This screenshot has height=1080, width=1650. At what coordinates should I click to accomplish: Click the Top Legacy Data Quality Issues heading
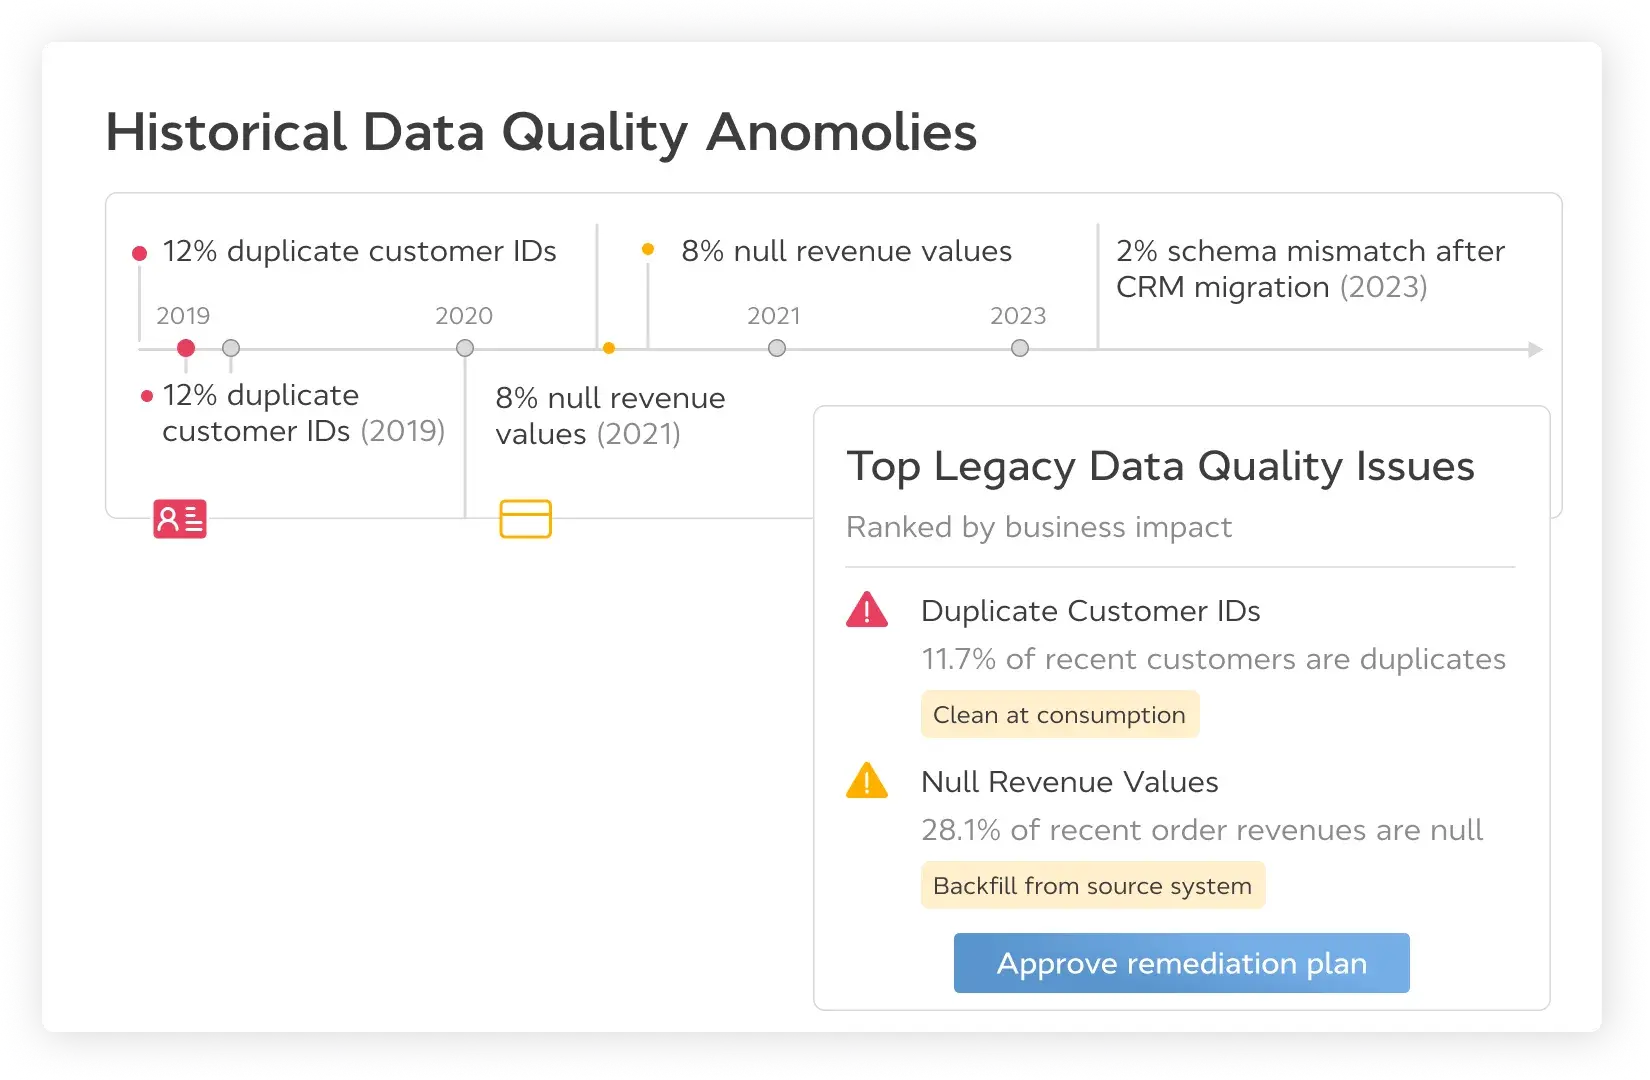pos(1160,466)
